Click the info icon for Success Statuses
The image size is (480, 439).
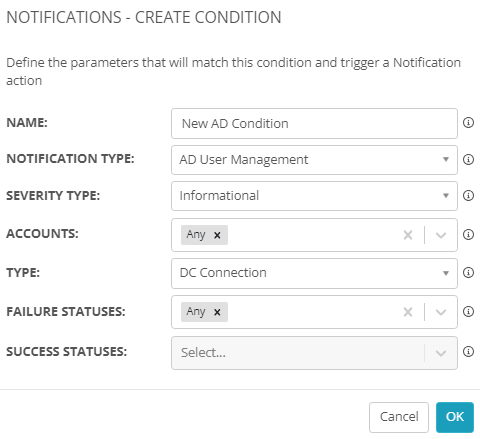(468, 352)
